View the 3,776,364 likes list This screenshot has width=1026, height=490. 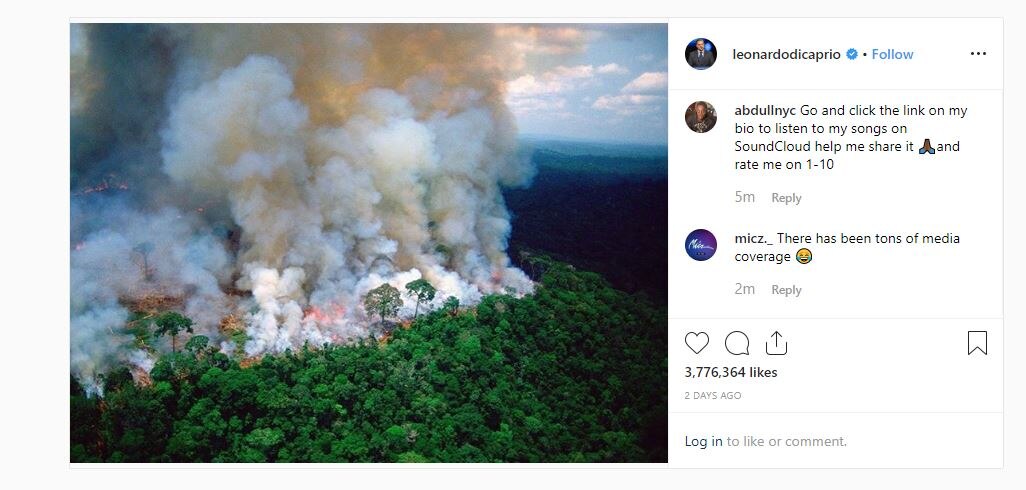pos(731,372)
